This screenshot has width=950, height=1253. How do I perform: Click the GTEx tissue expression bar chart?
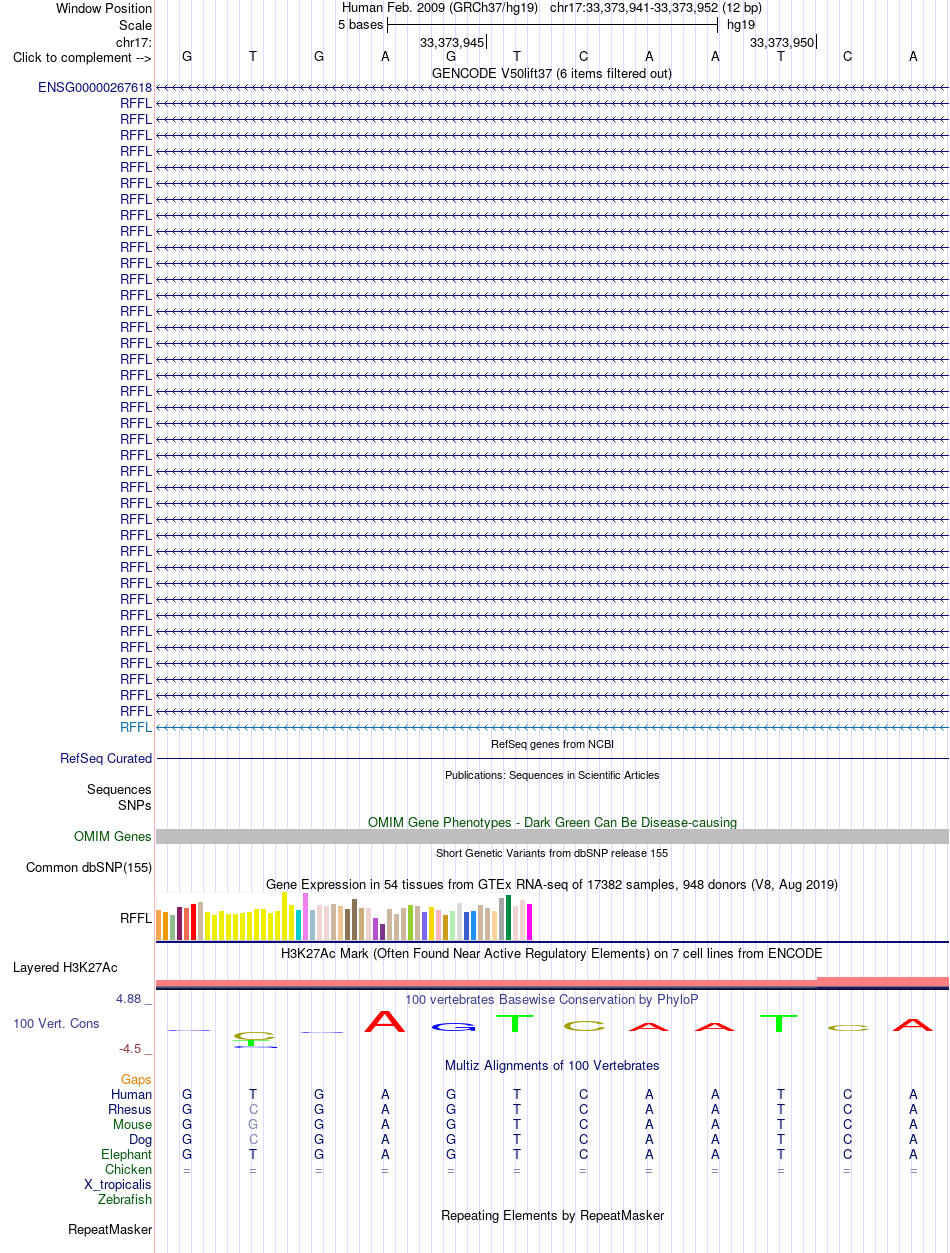pos(345,916)
